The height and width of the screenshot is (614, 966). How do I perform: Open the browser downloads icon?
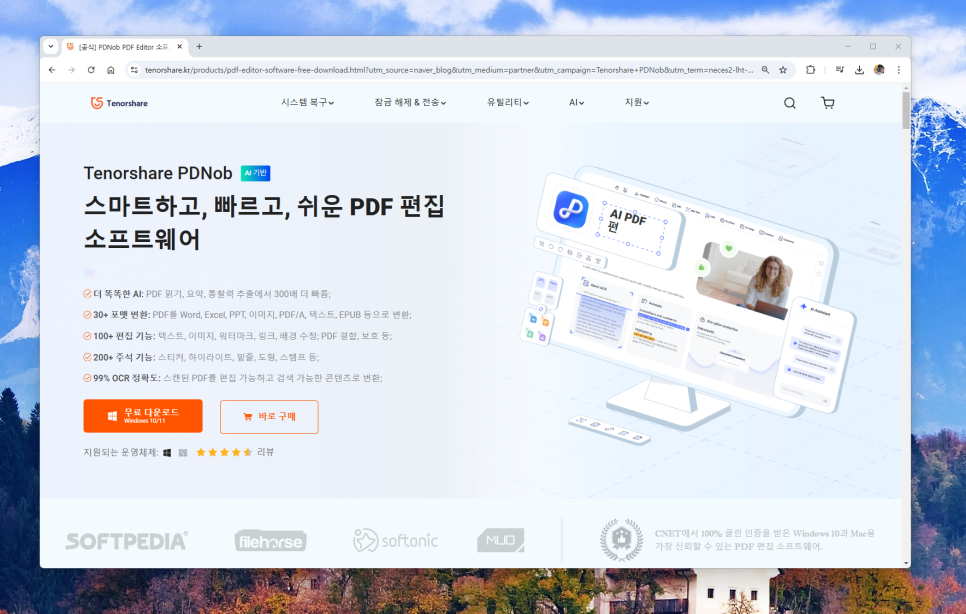pos(859,70)
